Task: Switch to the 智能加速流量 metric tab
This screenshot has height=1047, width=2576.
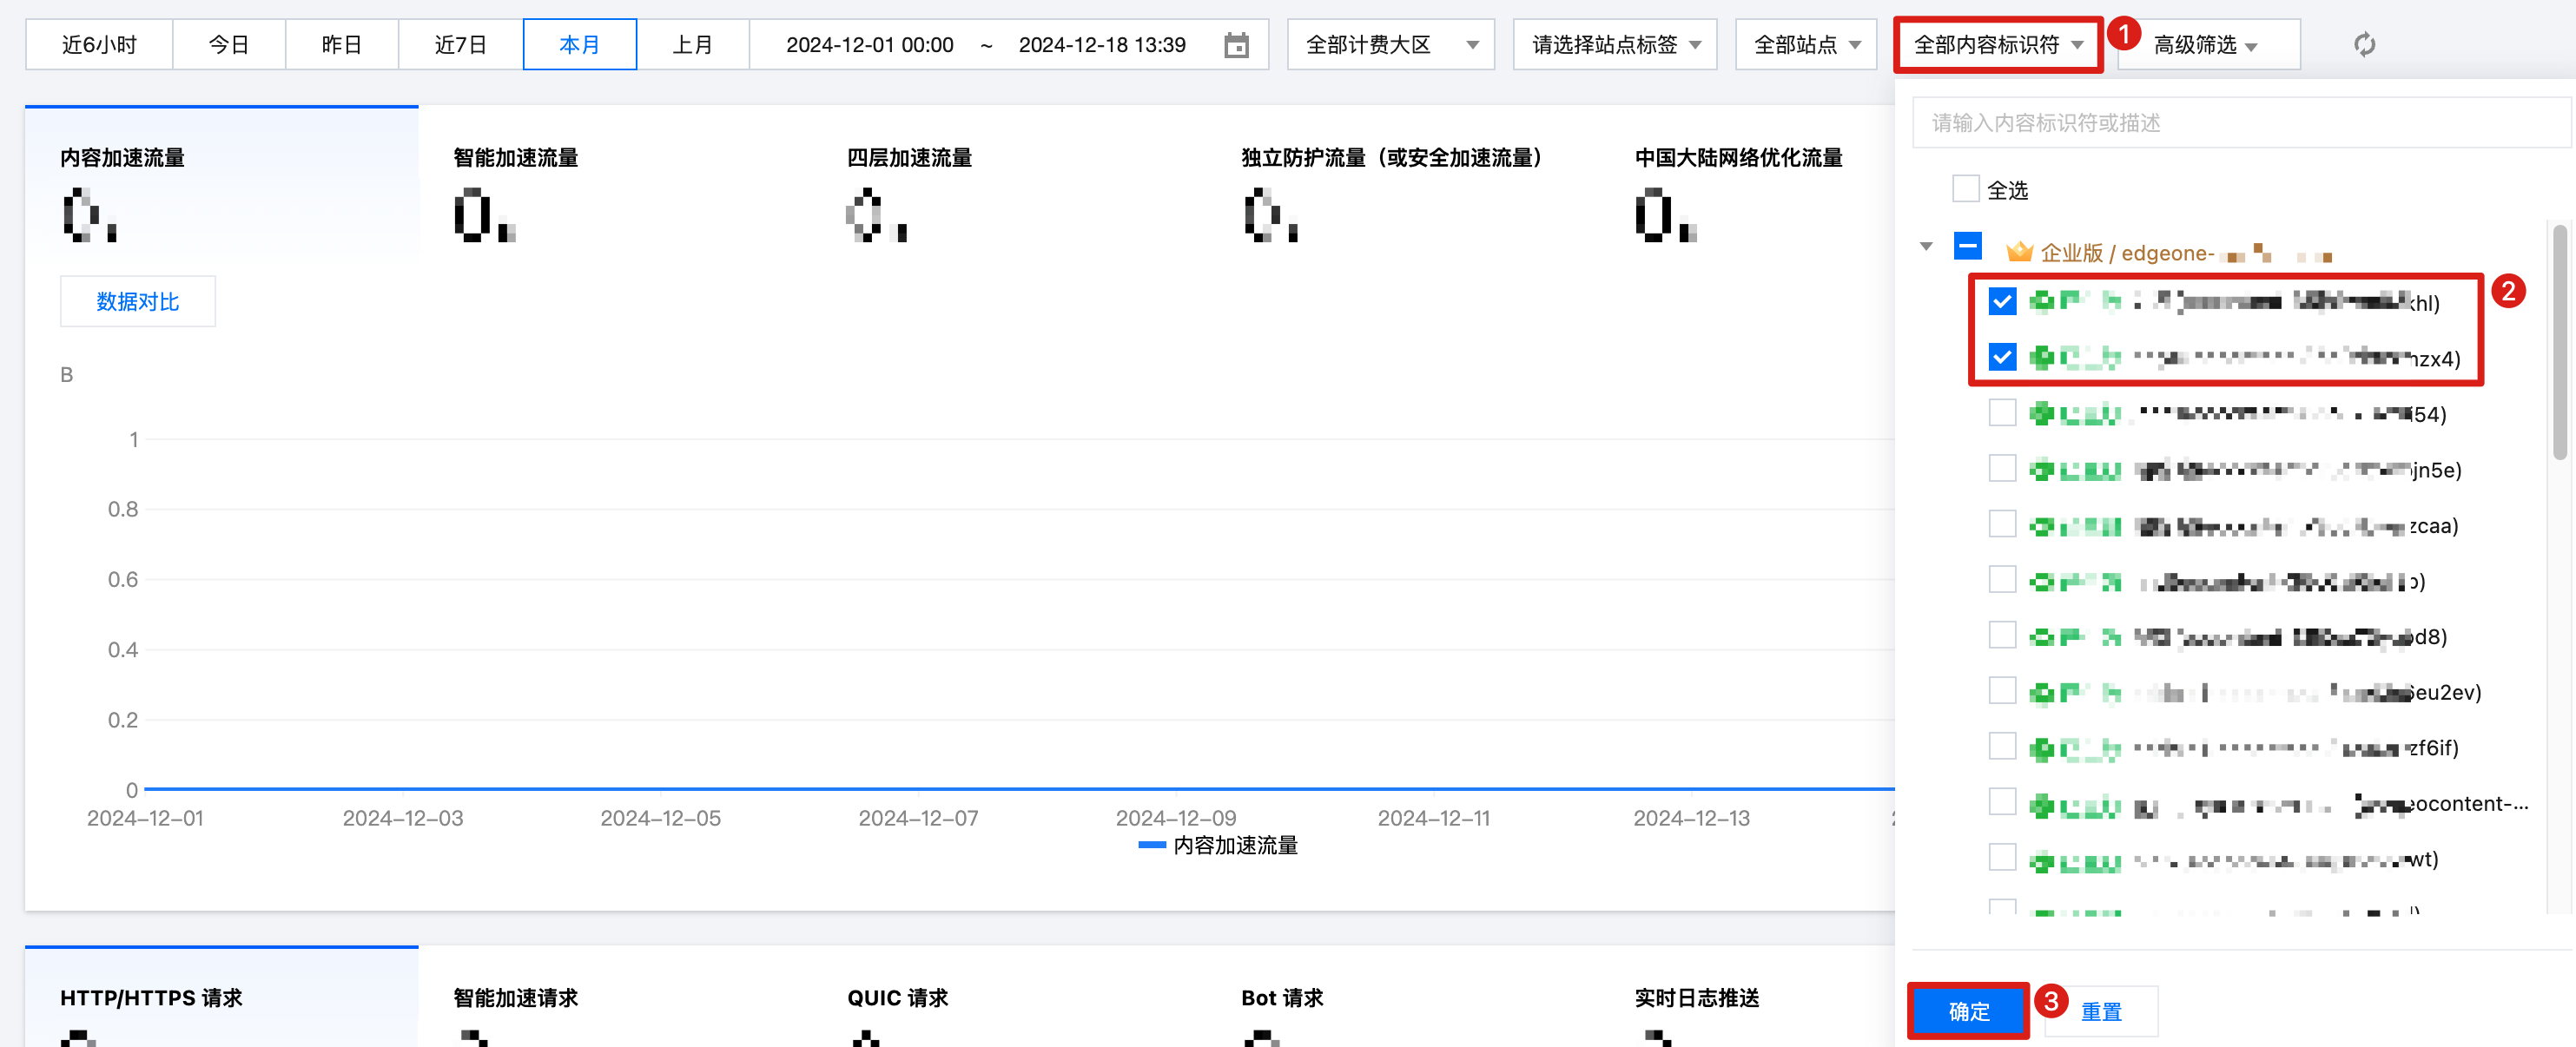Action: click(515, 158)
